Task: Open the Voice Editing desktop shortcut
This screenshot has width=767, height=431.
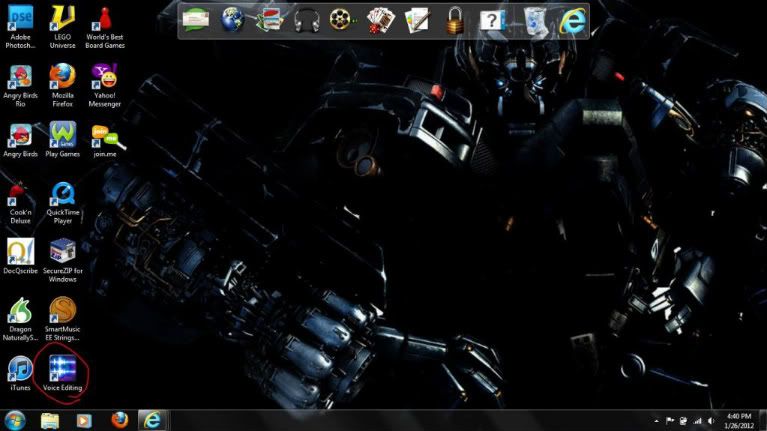Action: 62,366
